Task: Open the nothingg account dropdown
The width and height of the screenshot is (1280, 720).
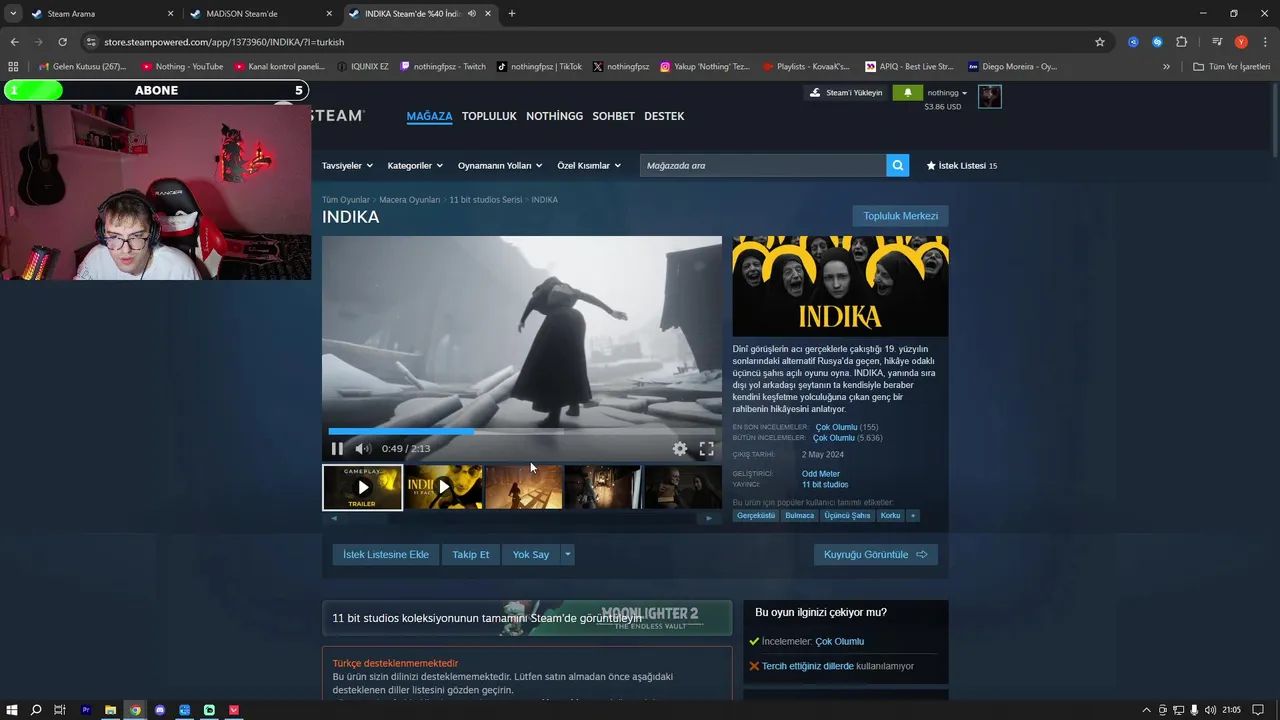Action: coord(947,92)
